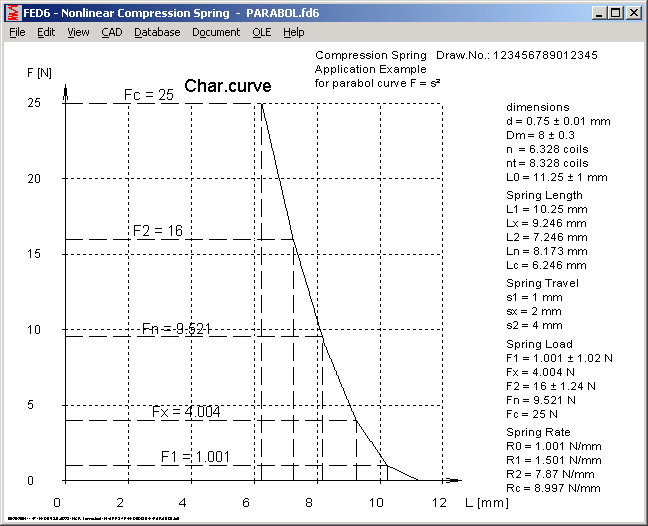Click the F1 = 1.001 load label
This screenshot has width=648, height=526.
[x=196, y=457]
